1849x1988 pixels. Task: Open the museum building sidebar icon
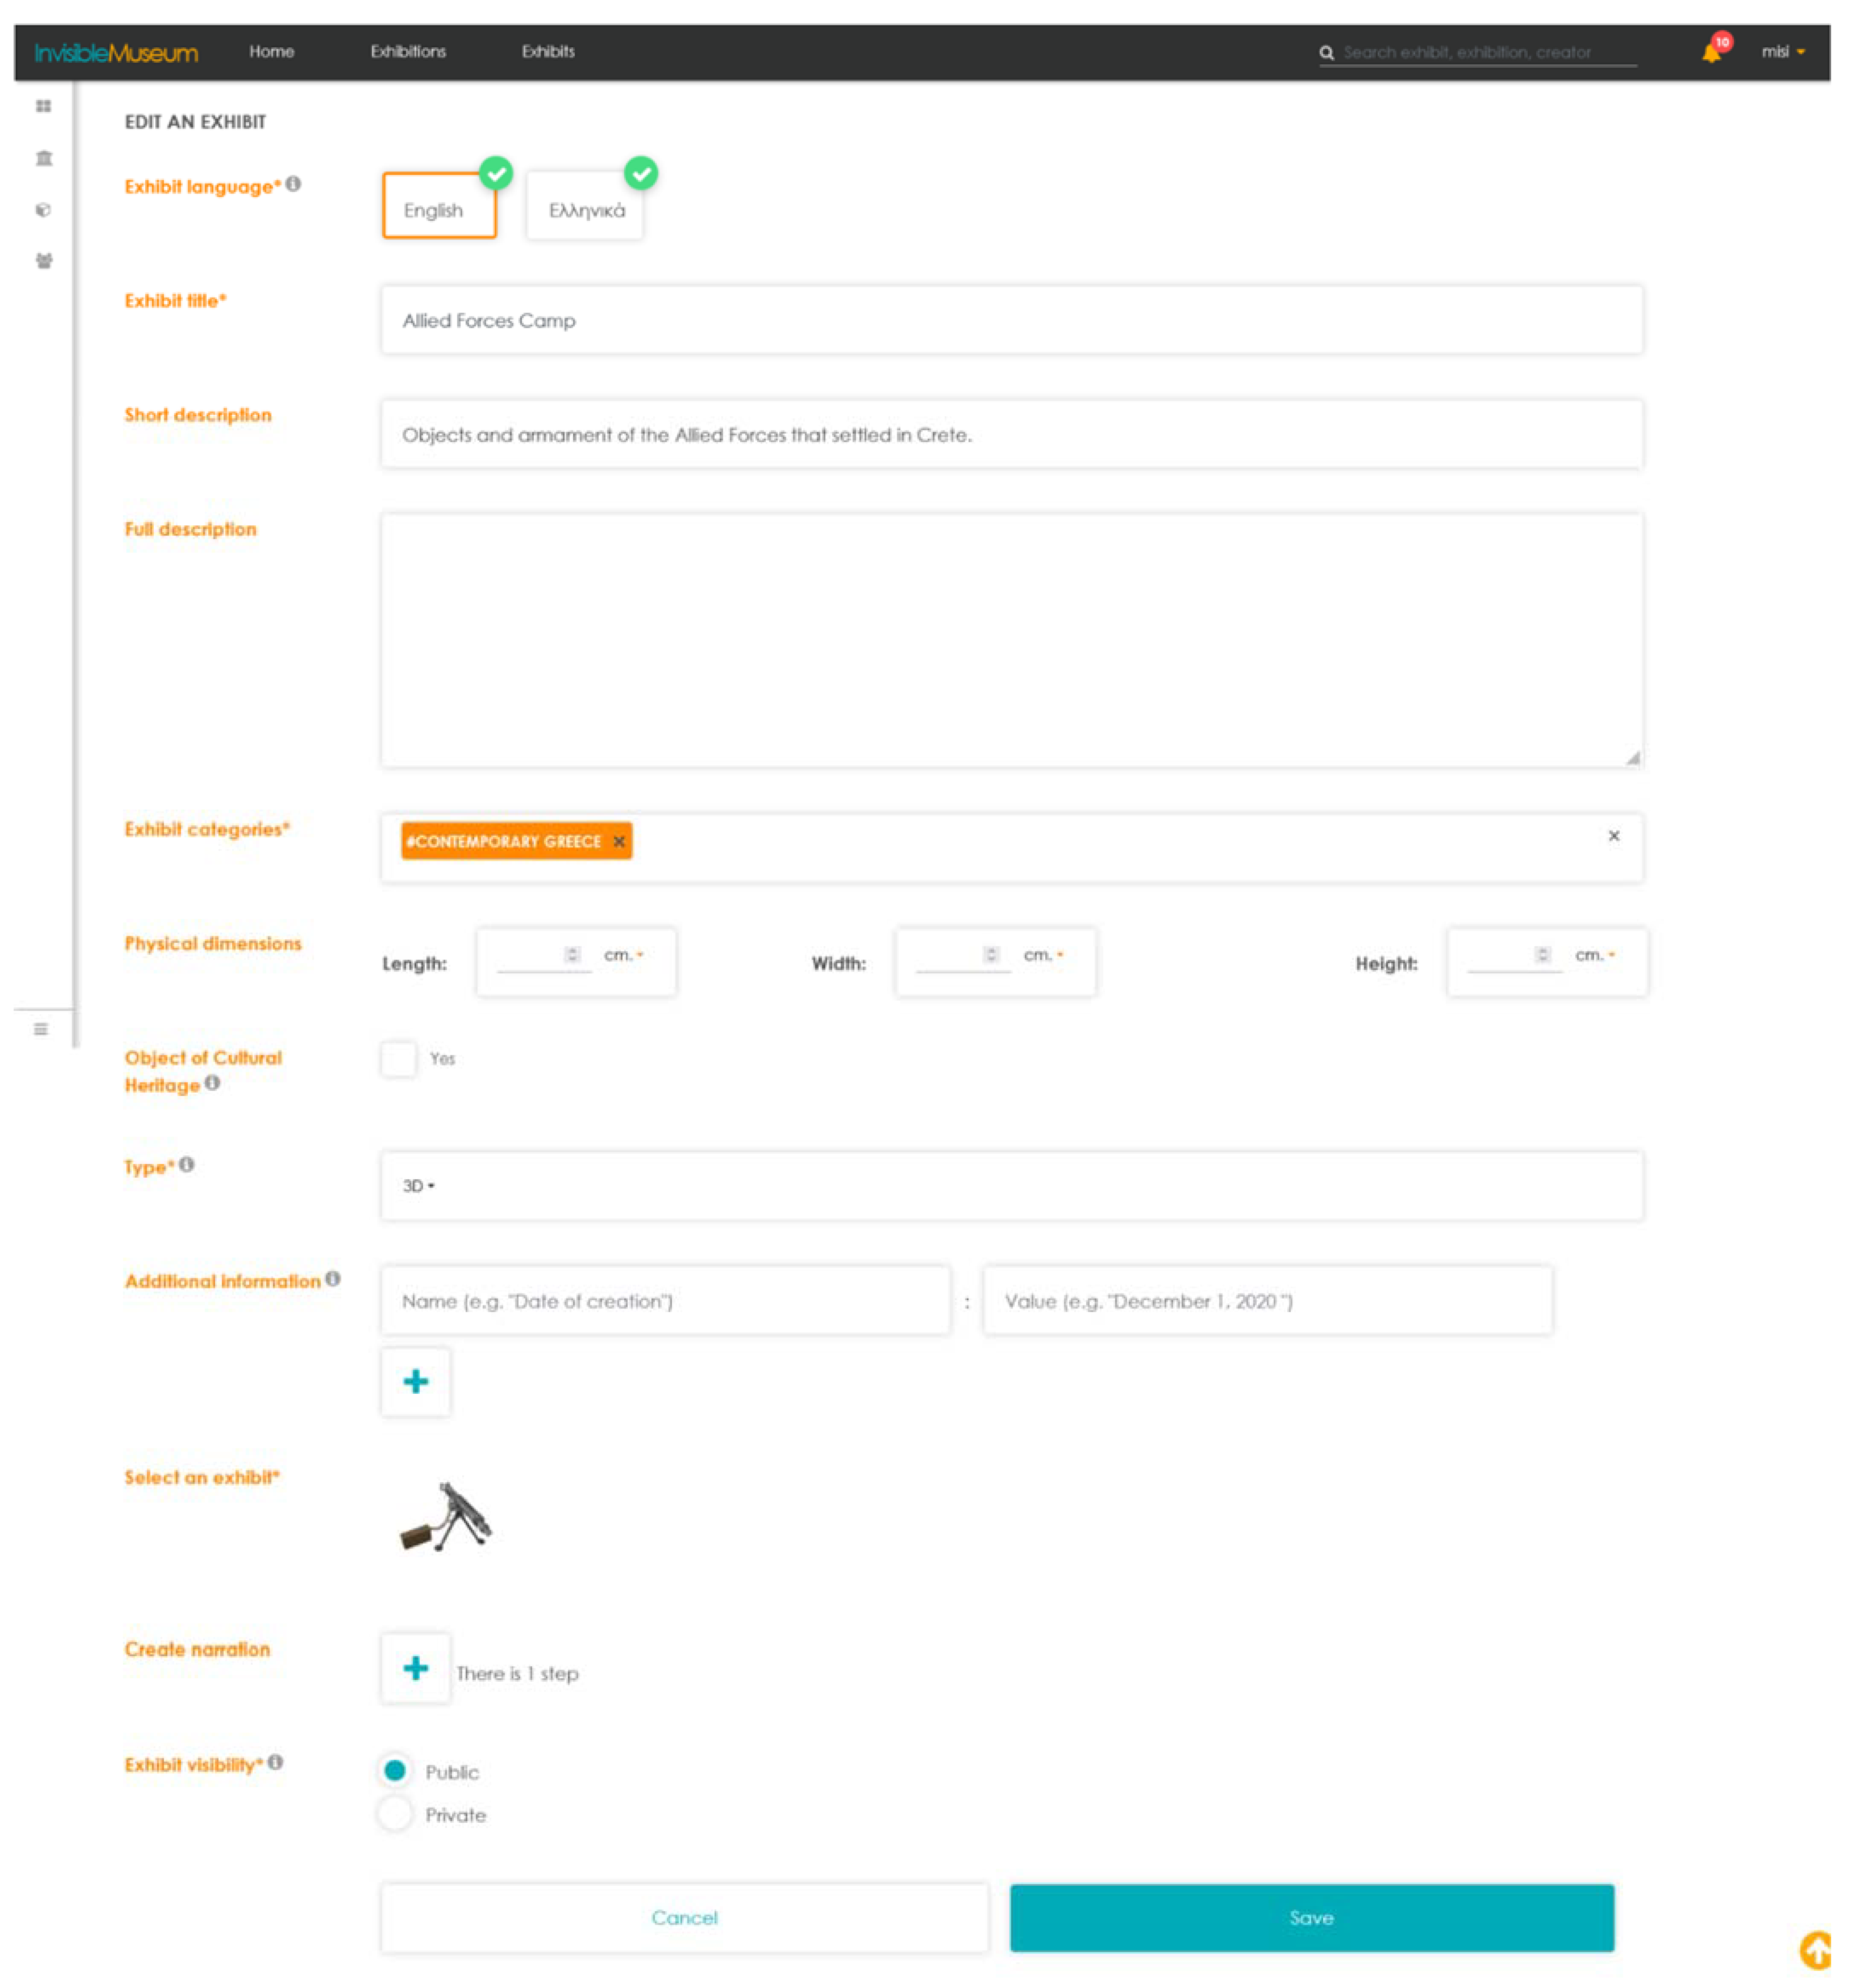point(43,158)
